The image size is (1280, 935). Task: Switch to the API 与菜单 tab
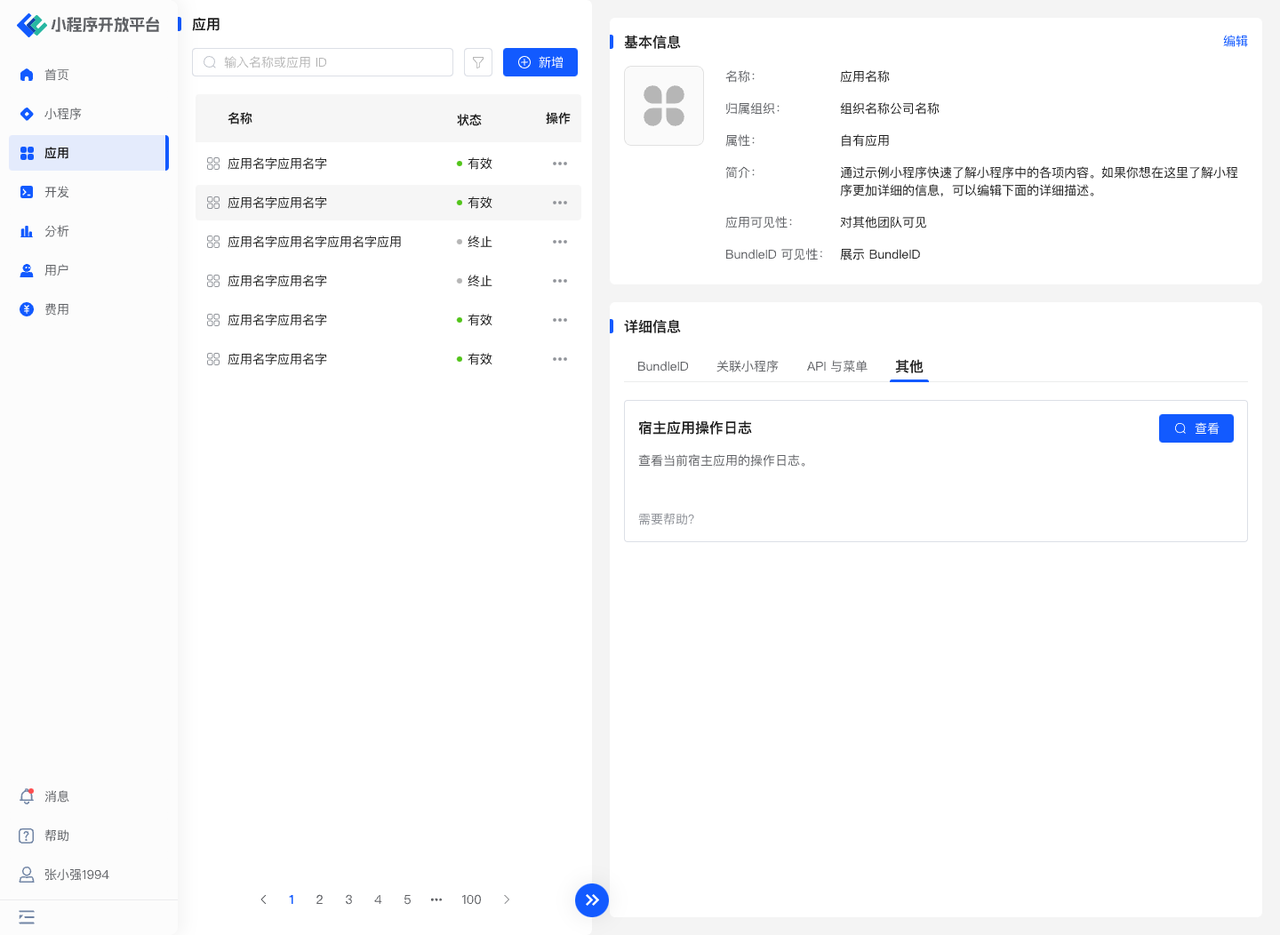[x=837, y=367]
